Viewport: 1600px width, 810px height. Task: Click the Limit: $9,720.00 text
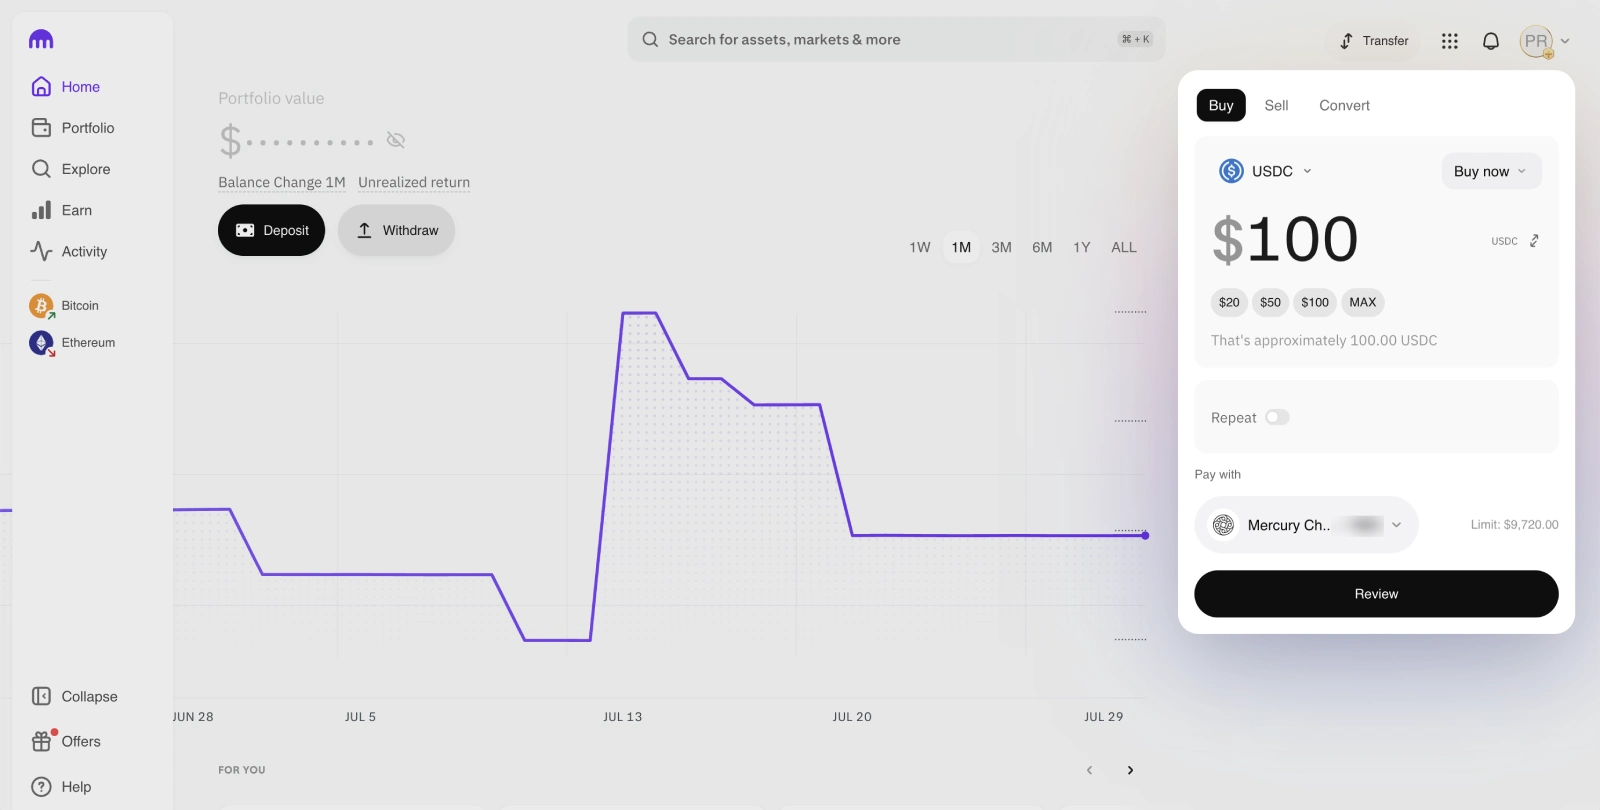point(1514,525)
